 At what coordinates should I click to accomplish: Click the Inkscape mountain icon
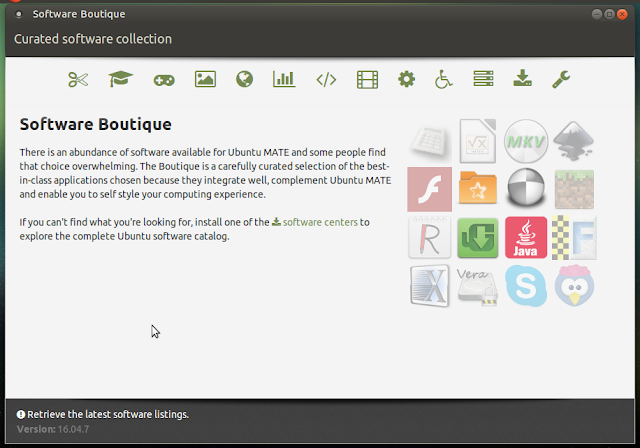point(574,140)
